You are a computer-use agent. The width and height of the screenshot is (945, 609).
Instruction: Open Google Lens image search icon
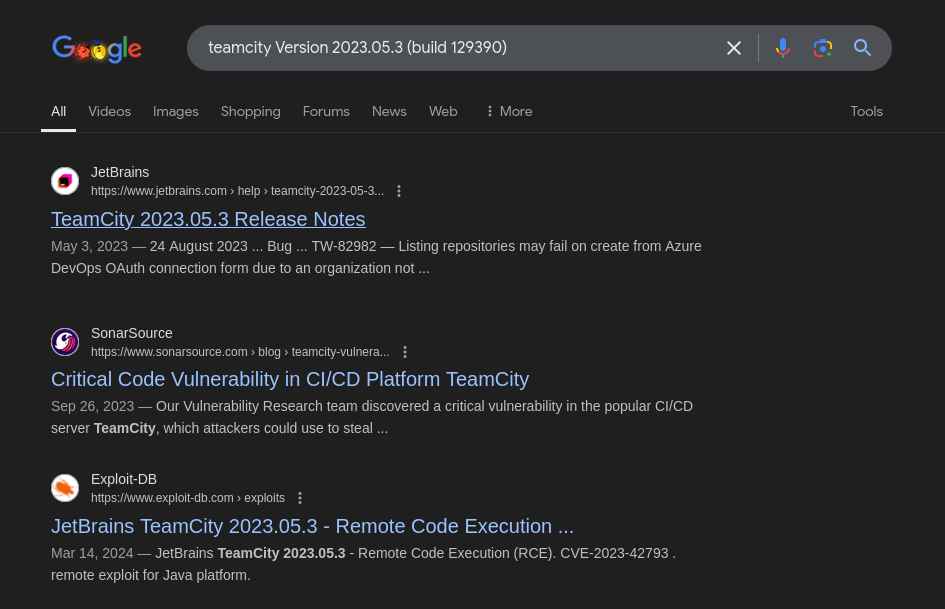click(823, 48)
